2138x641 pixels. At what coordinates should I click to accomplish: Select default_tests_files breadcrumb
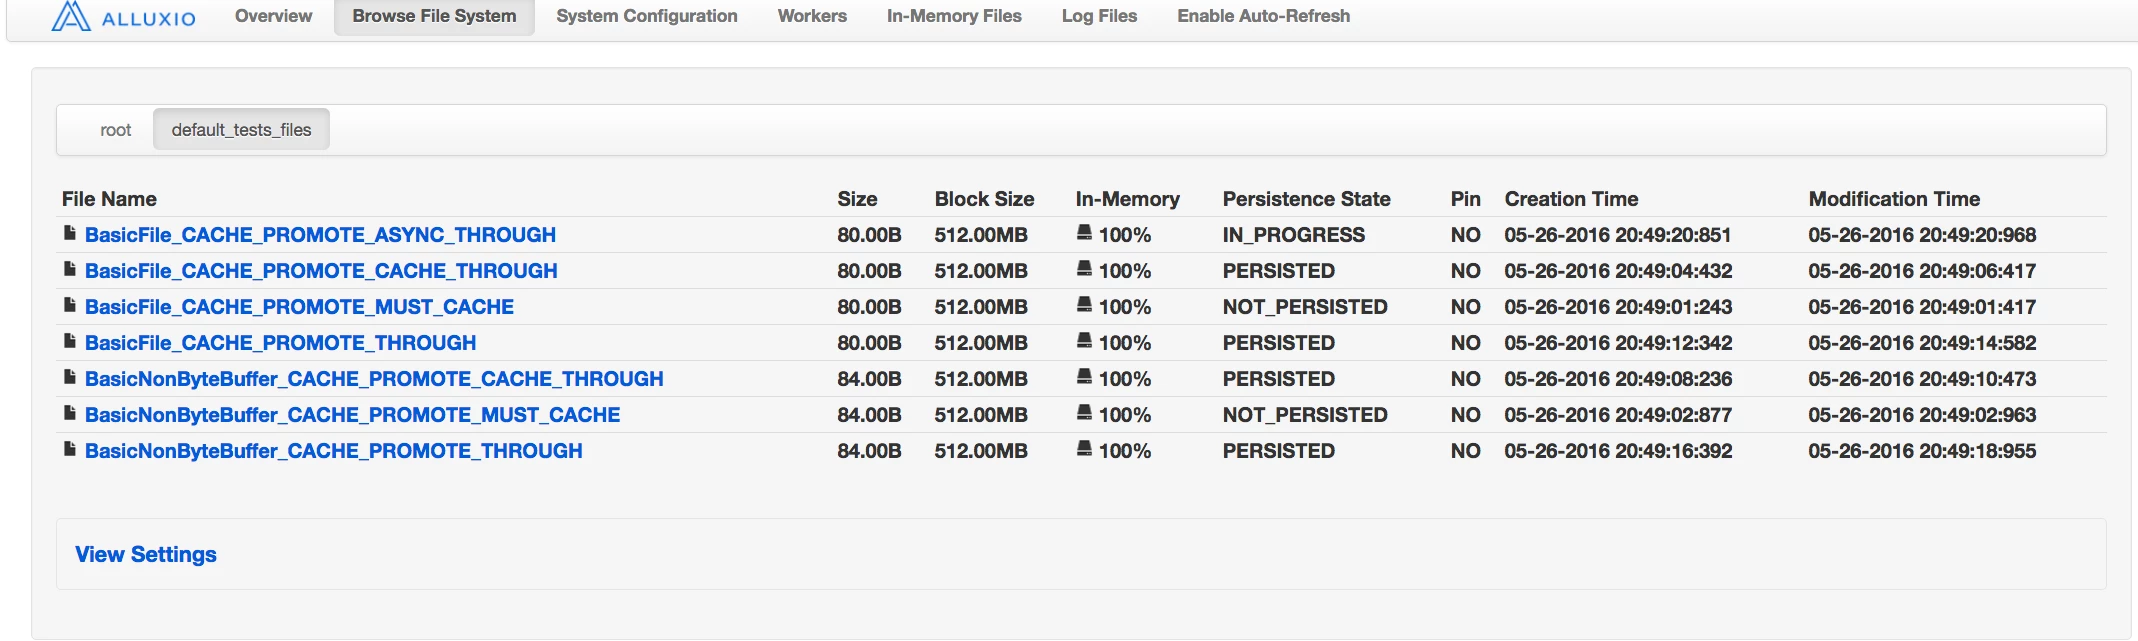(x=241, y=130)
